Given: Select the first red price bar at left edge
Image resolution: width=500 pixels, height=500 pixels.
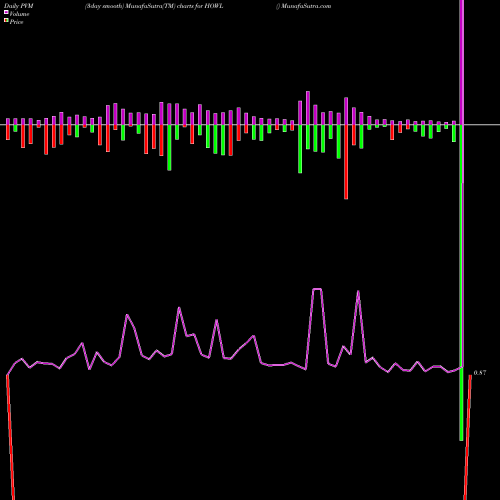Looking at the screenshot, I should pyautogui.click(x=8, y=132).
